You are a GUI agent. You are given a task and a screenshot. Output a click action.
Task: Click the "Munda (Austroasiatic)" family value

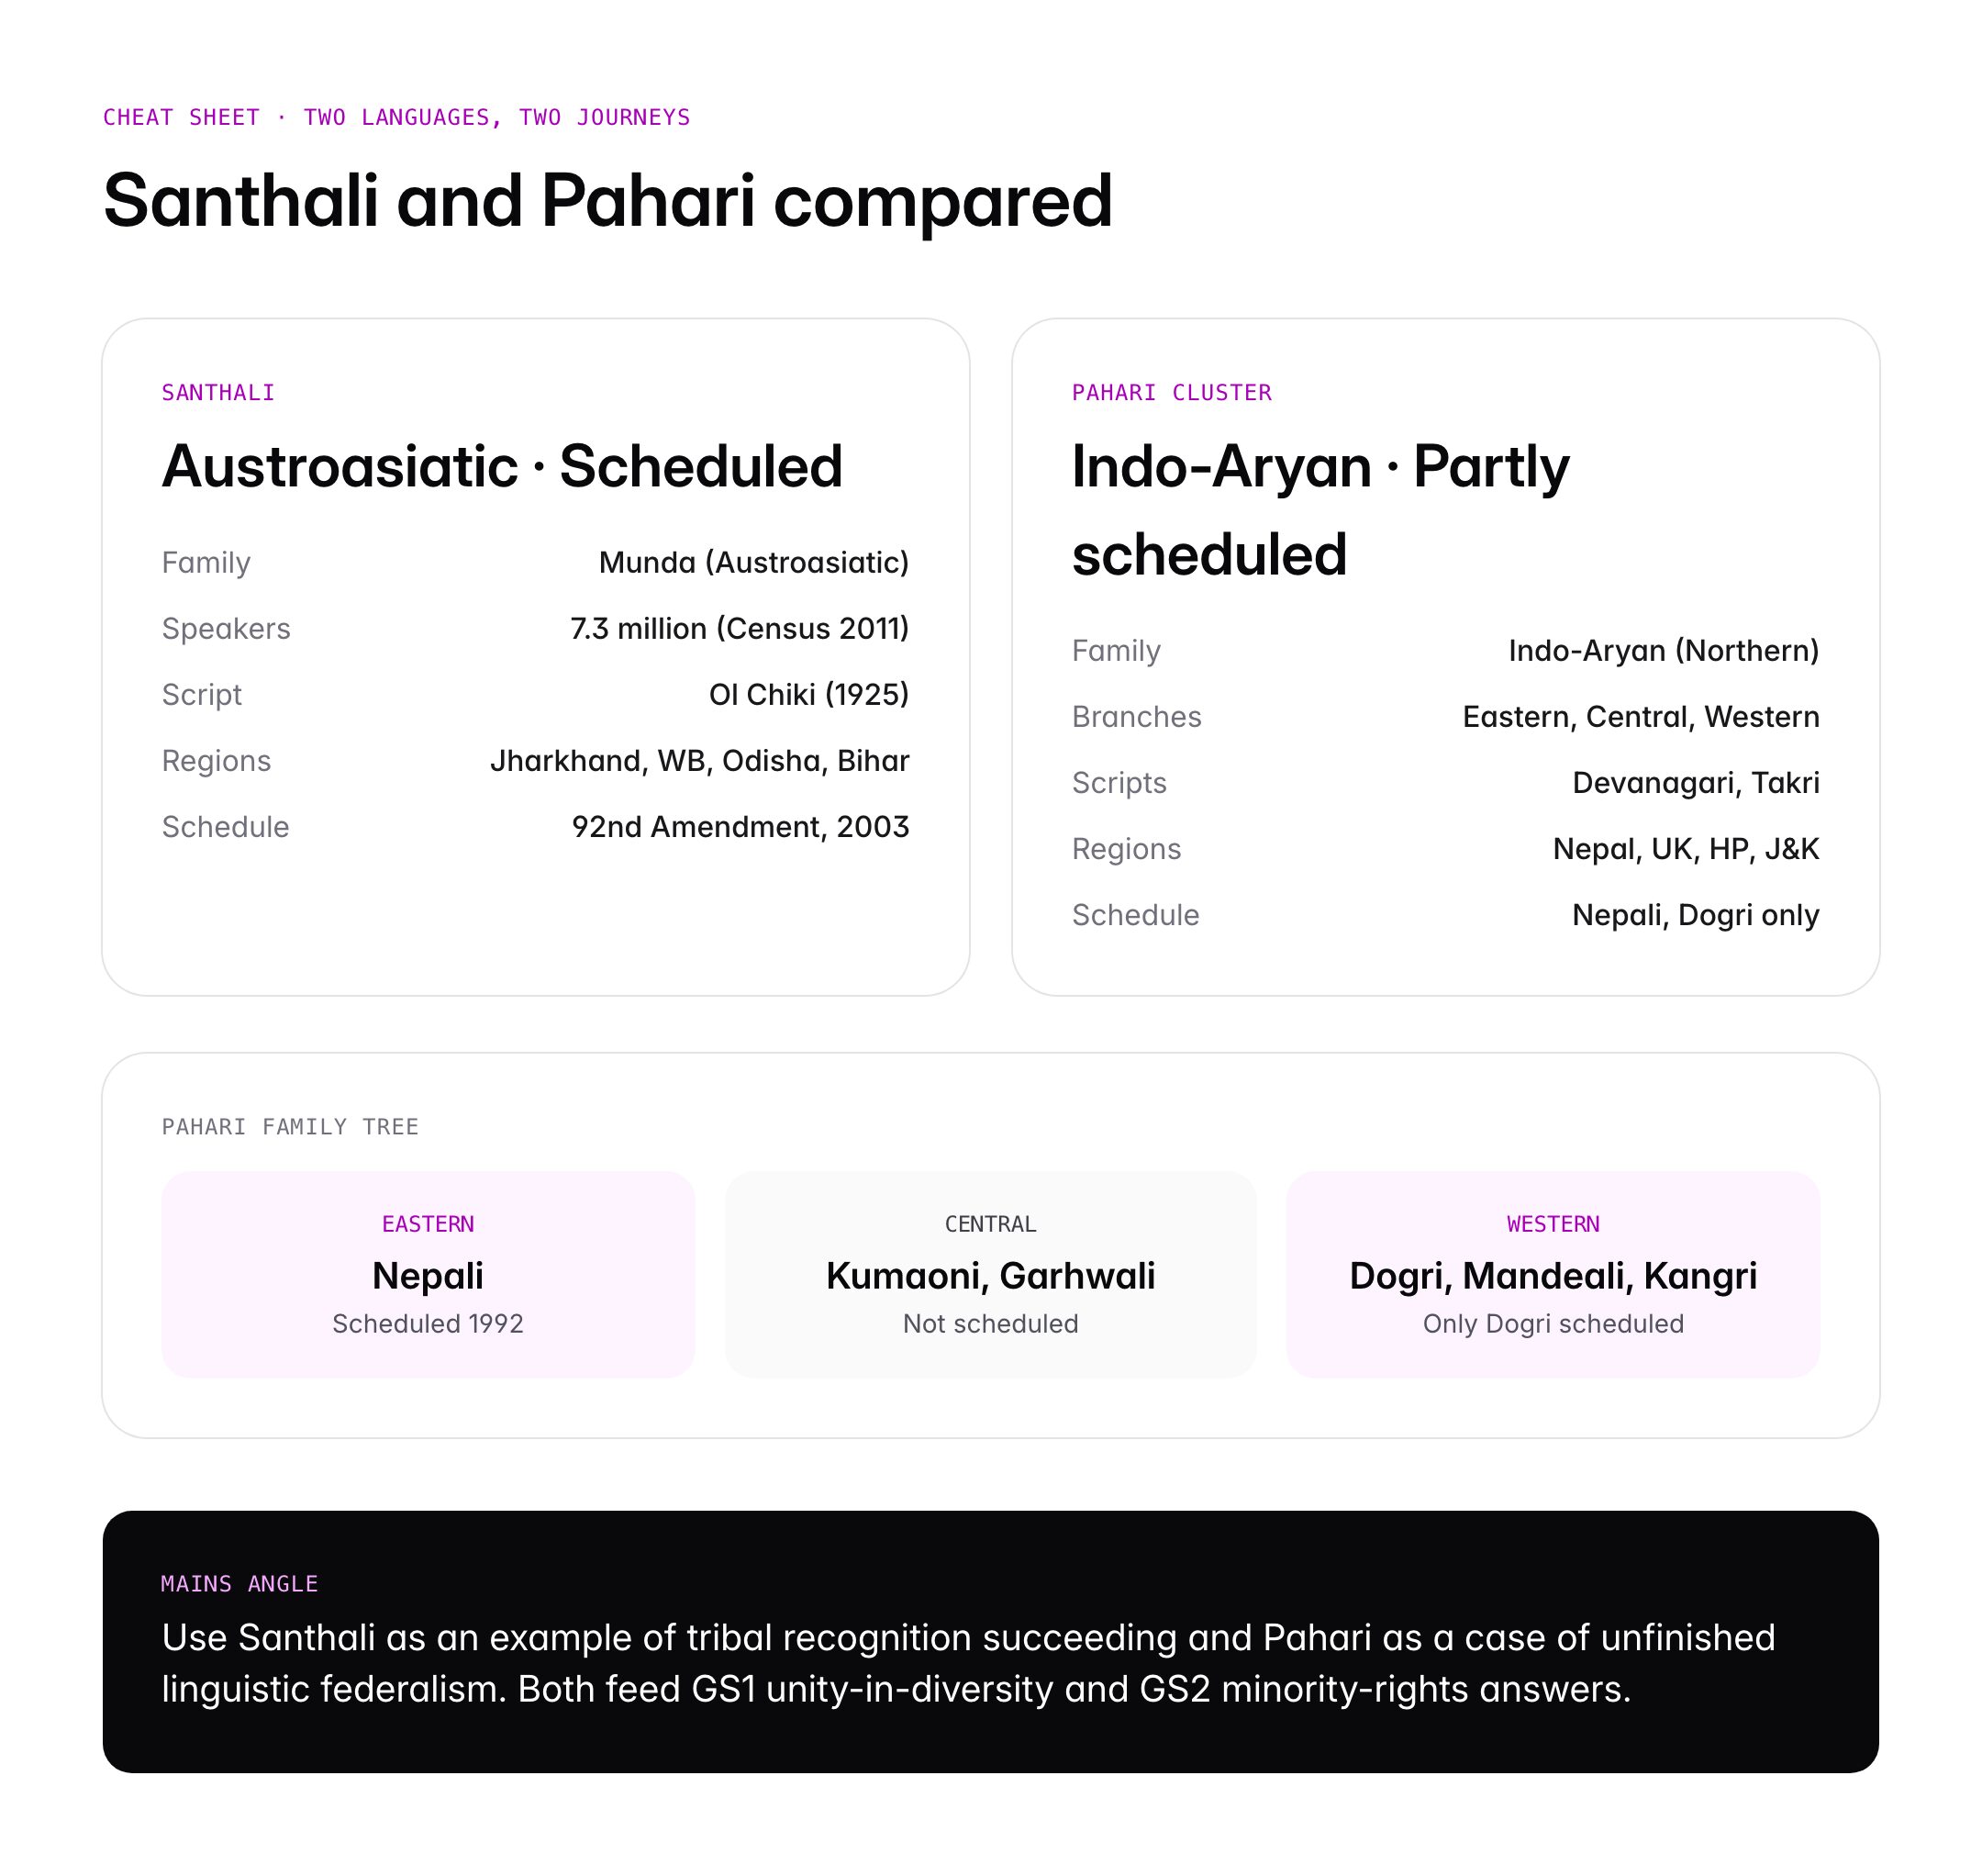tap(753, 563)
